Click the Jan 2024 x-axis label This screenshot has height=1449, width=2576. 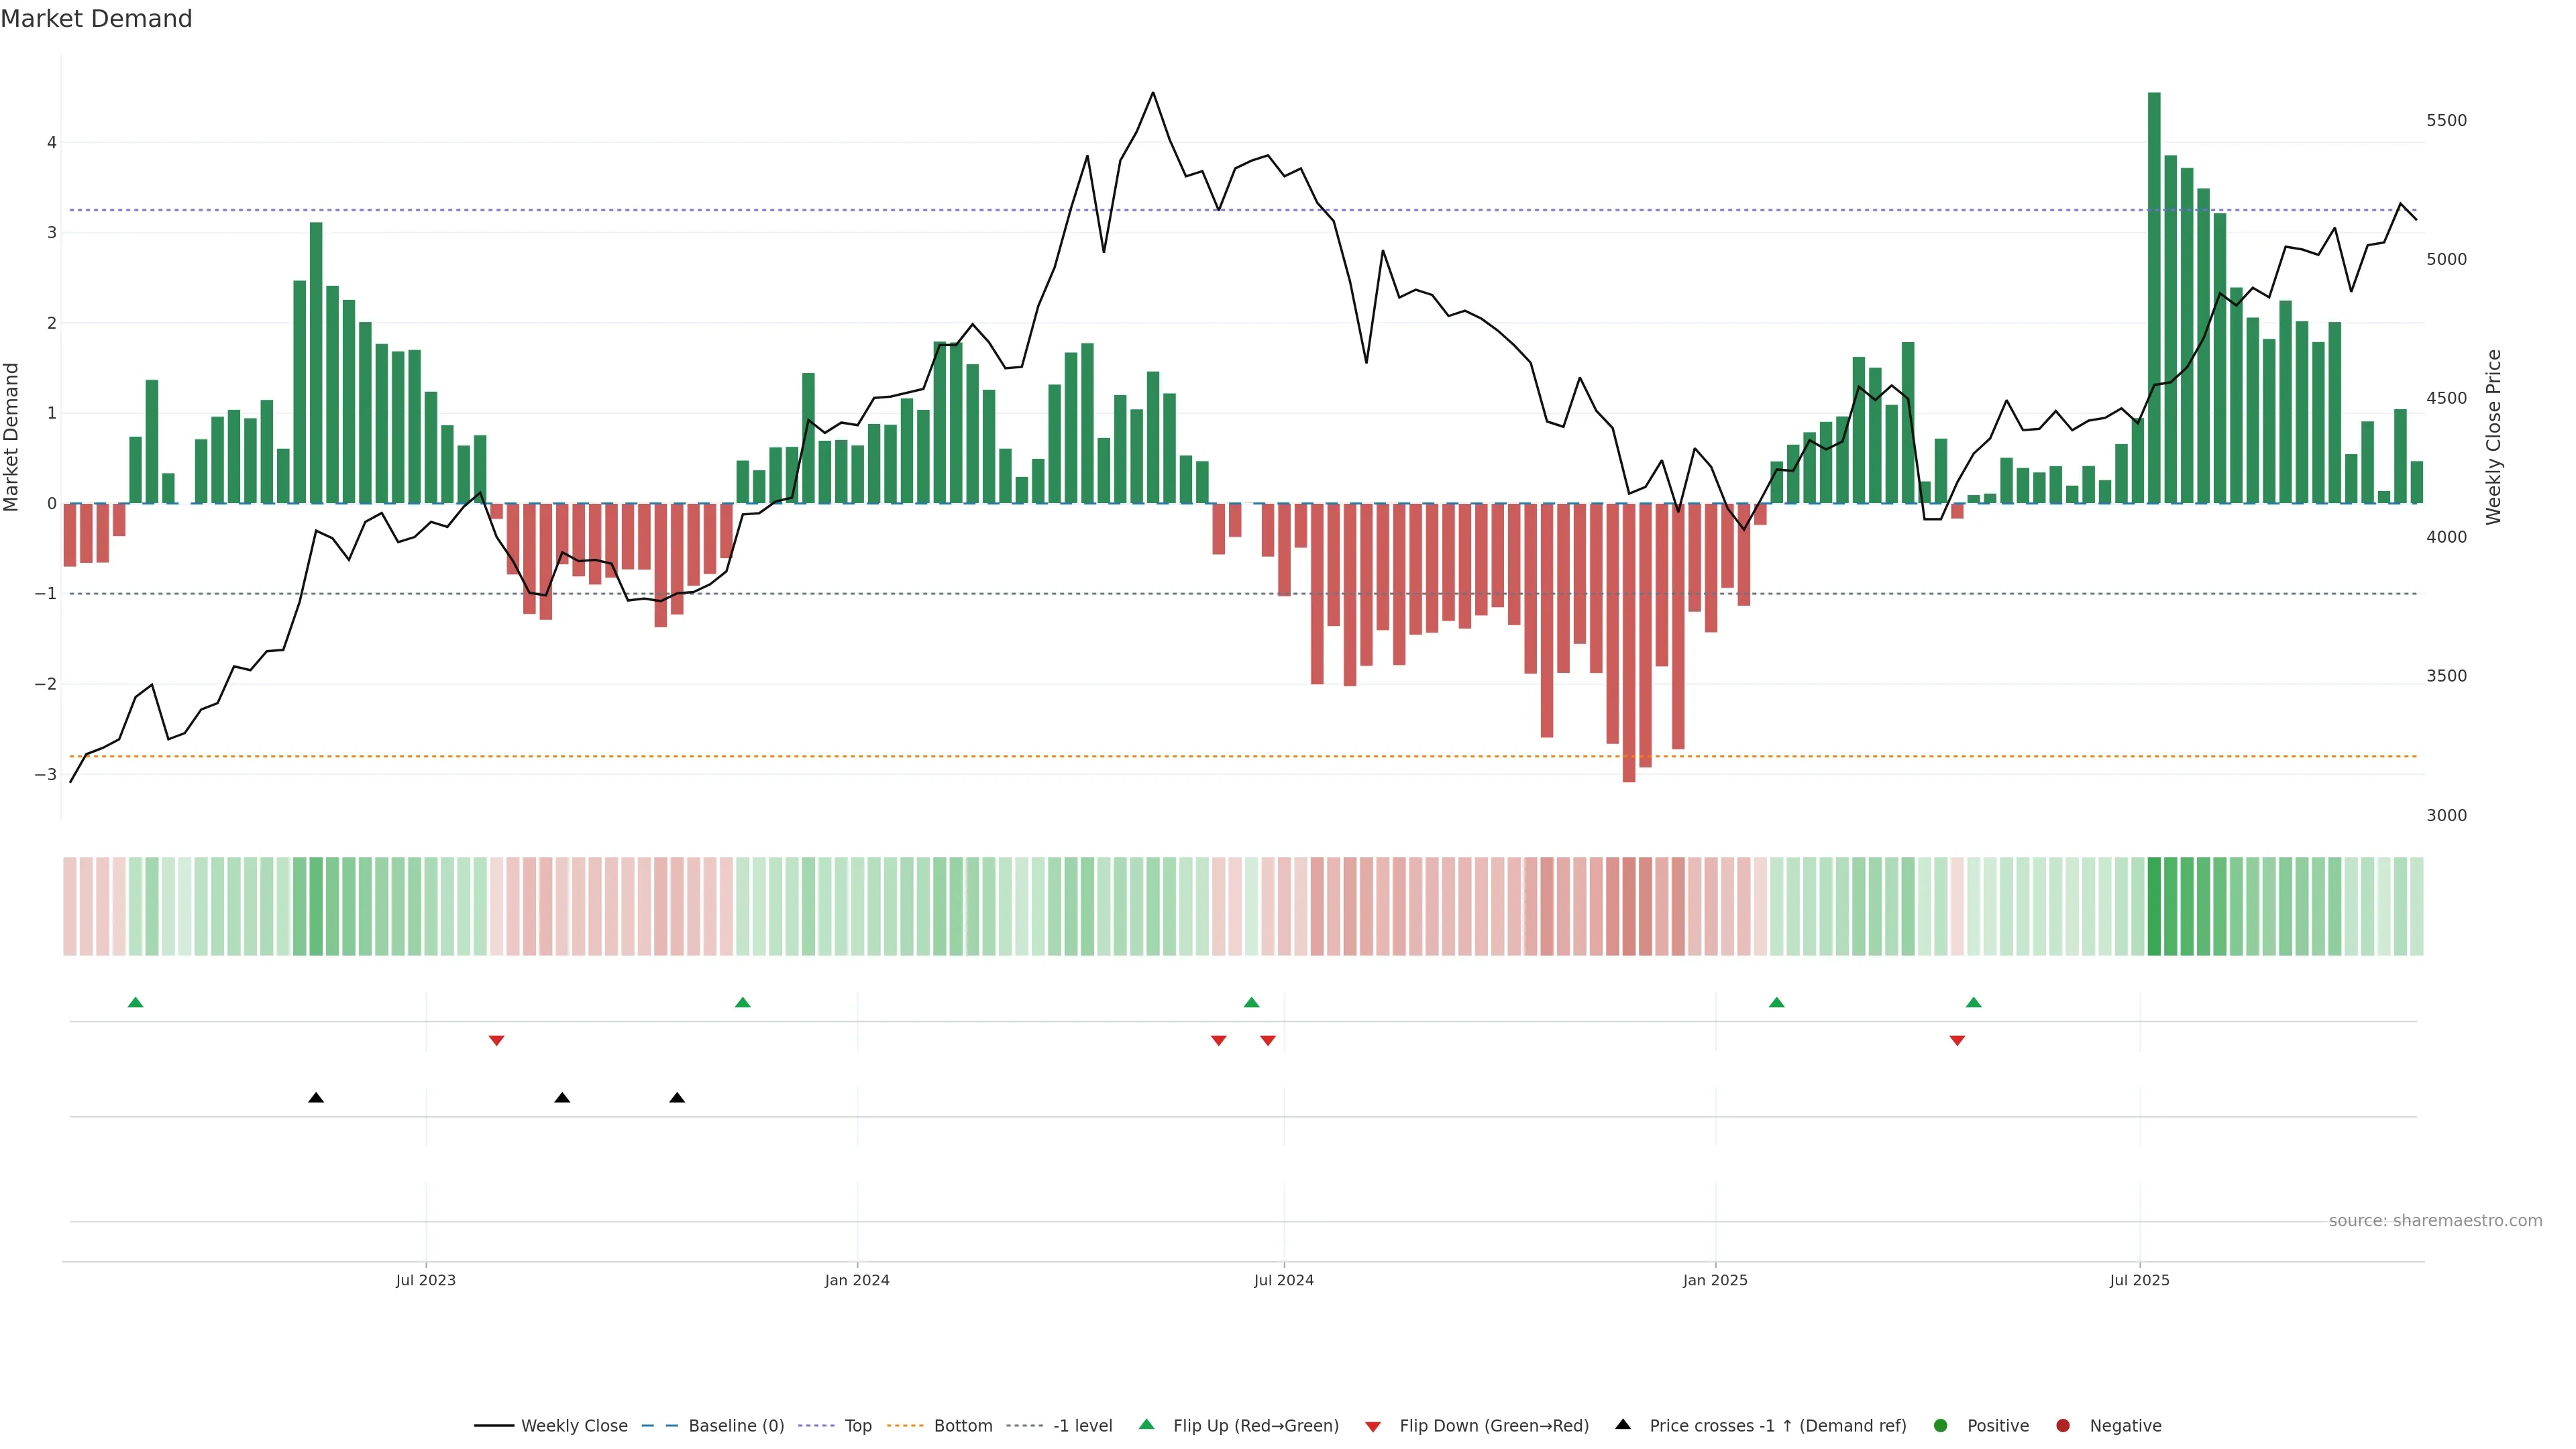[x=857, y=1280]
